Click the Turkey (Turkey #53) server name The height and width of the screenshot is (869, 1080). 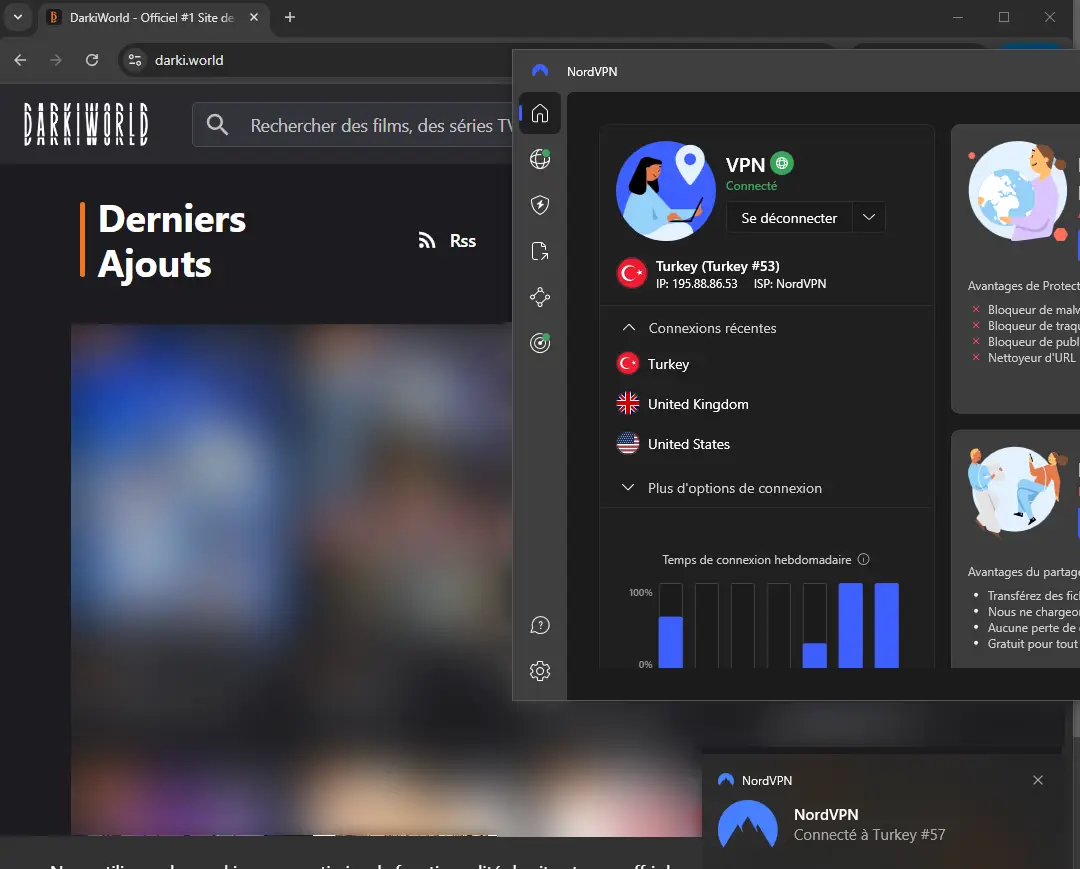coord(718,266)
